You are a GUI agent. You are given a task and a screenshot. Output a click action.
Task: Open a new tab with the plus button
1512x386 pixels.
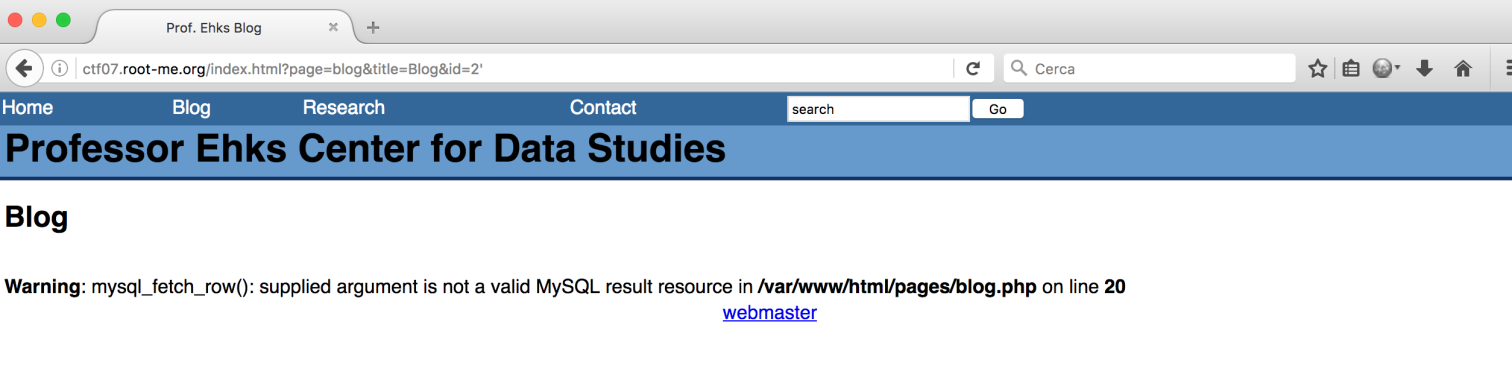(373, 27)
